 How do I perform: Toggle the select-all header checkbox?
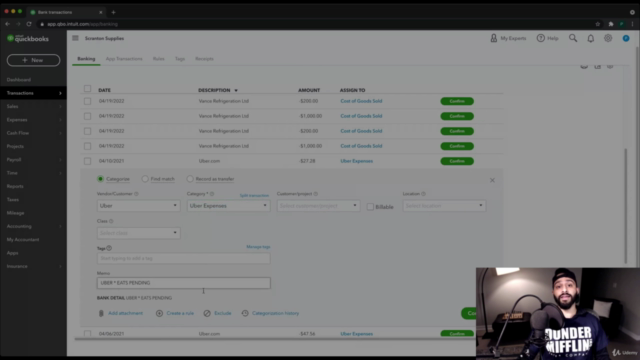87,89
